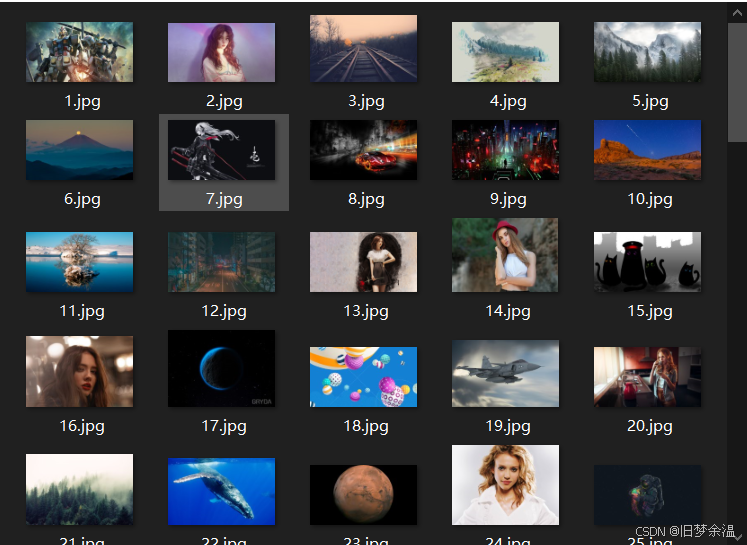Click the 4.jpg file name label

pos(508,101)
